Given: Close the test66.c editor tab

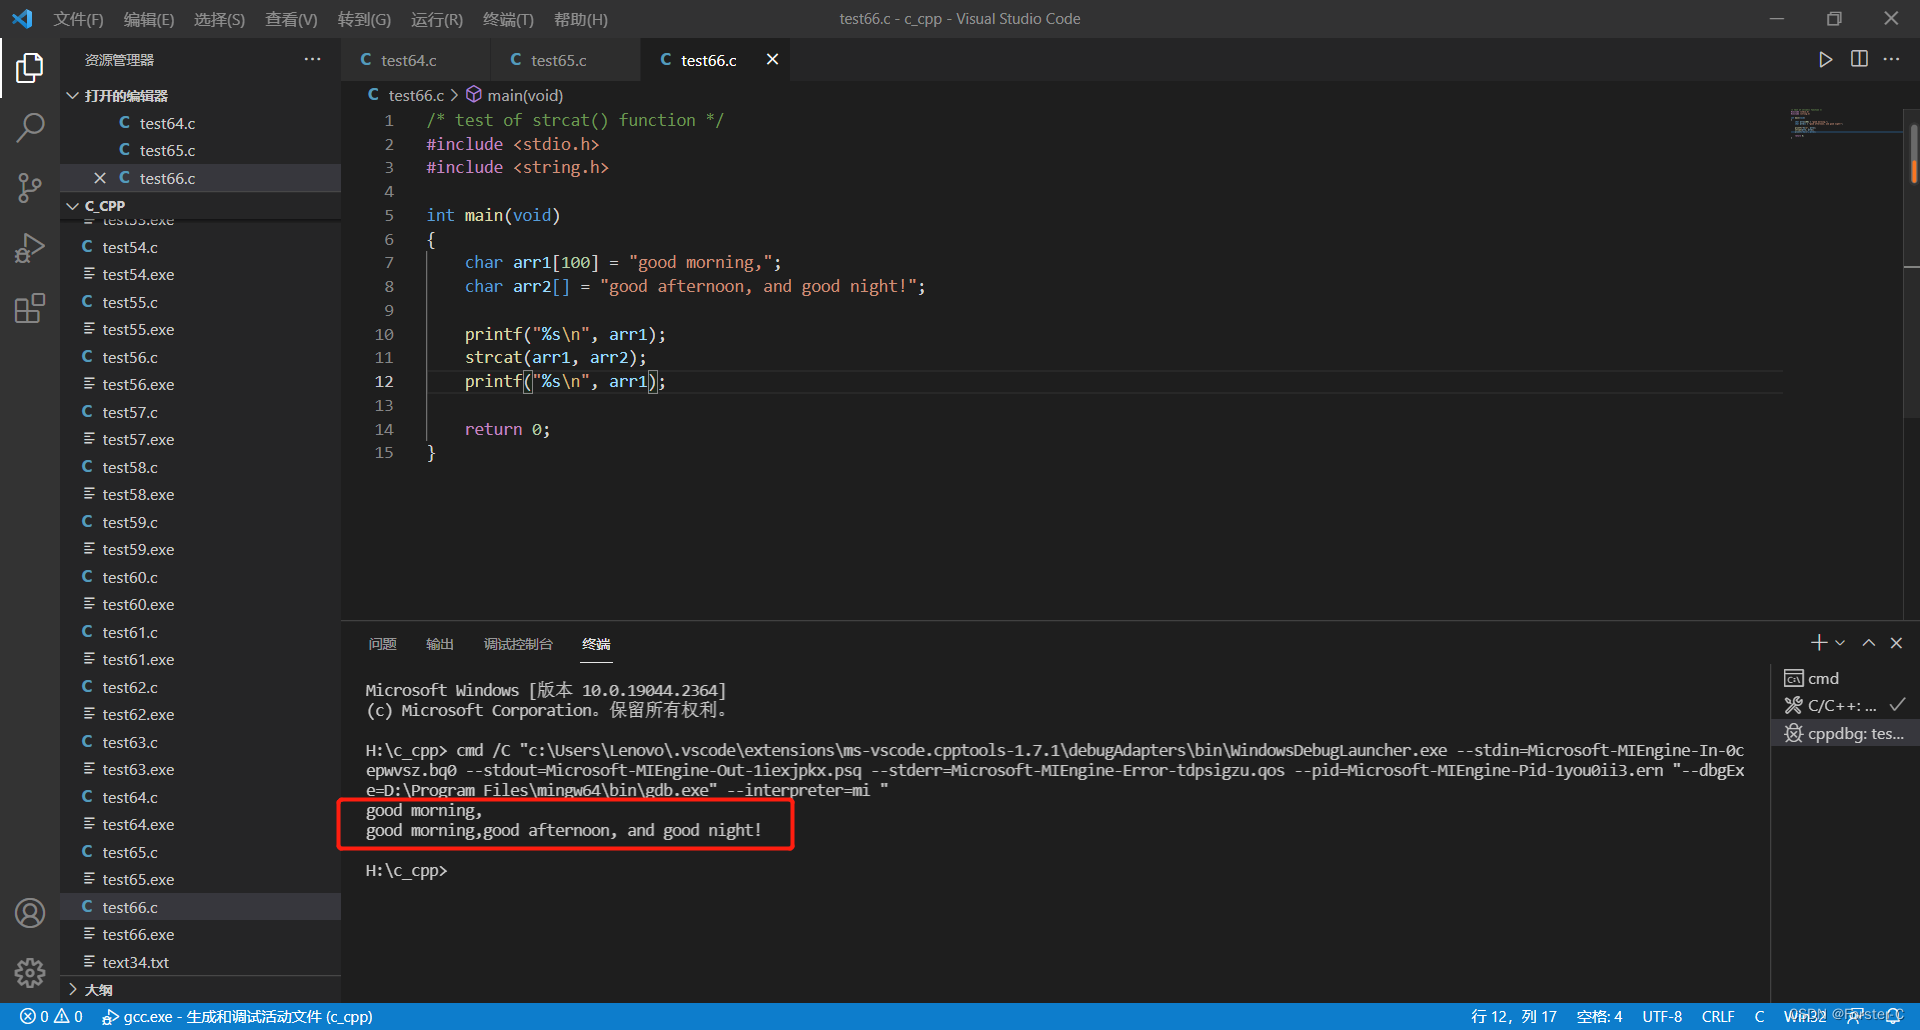Looking at the screenshot, I should tap(772, 60).
